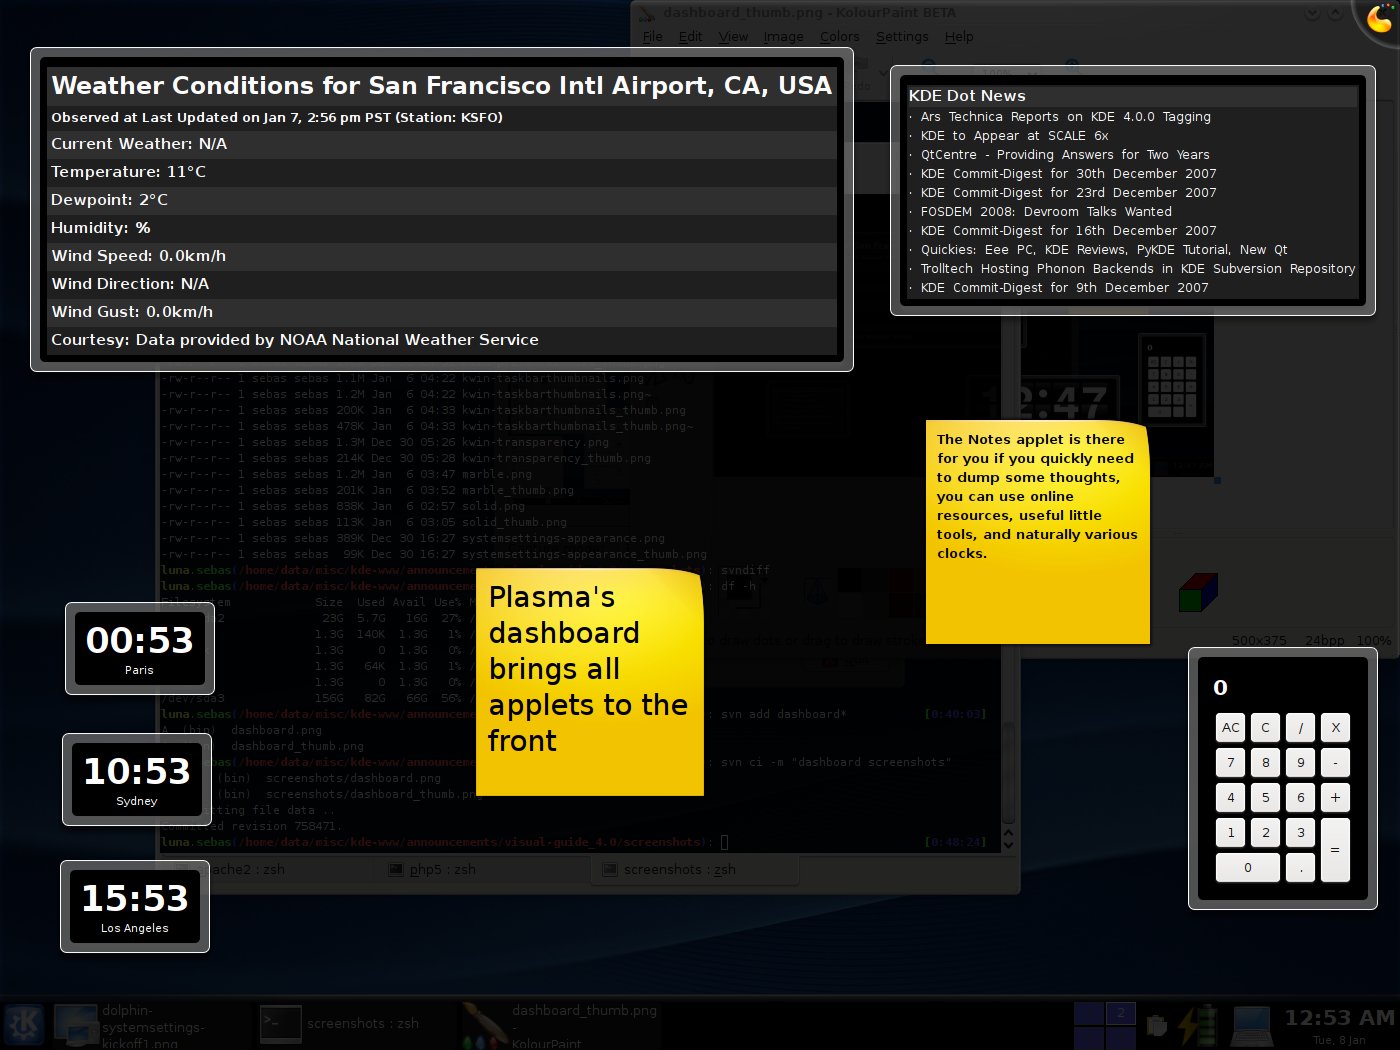Open QtCentre Providing Answers news item

(x=1065, y=155)
